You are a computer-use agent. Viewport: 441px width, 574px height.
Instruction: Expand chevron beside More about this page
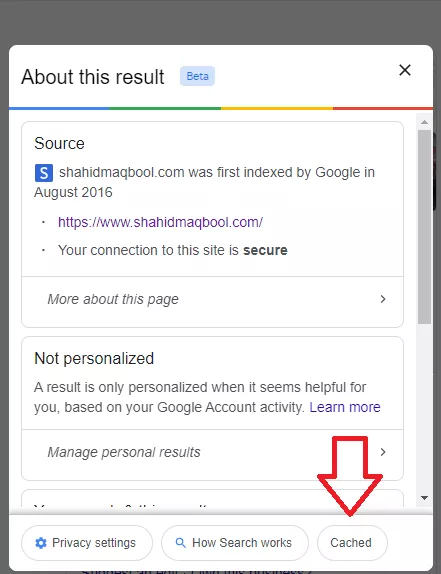tap(383, 299)
